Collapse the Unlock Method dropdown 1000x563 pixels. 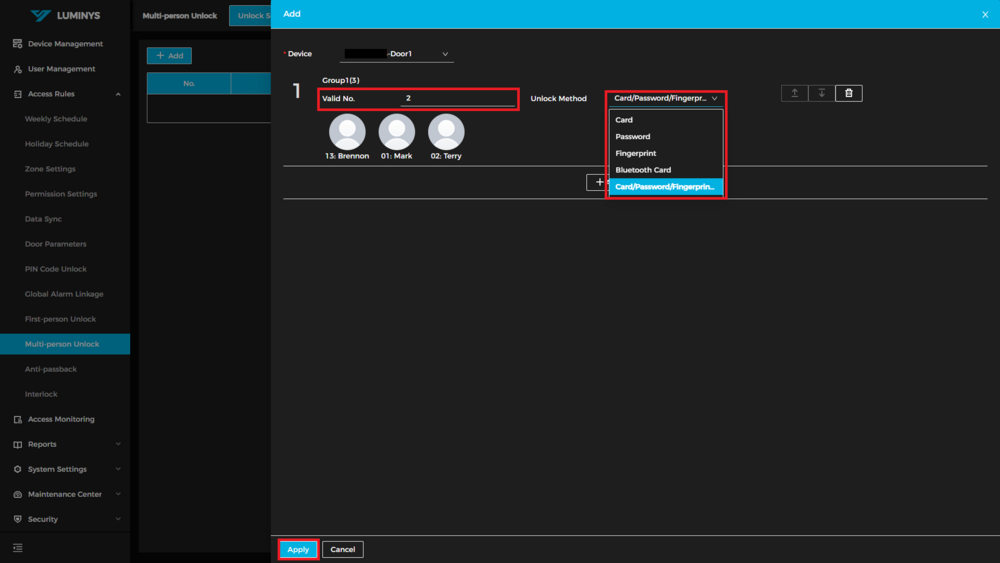coord(666,98)
